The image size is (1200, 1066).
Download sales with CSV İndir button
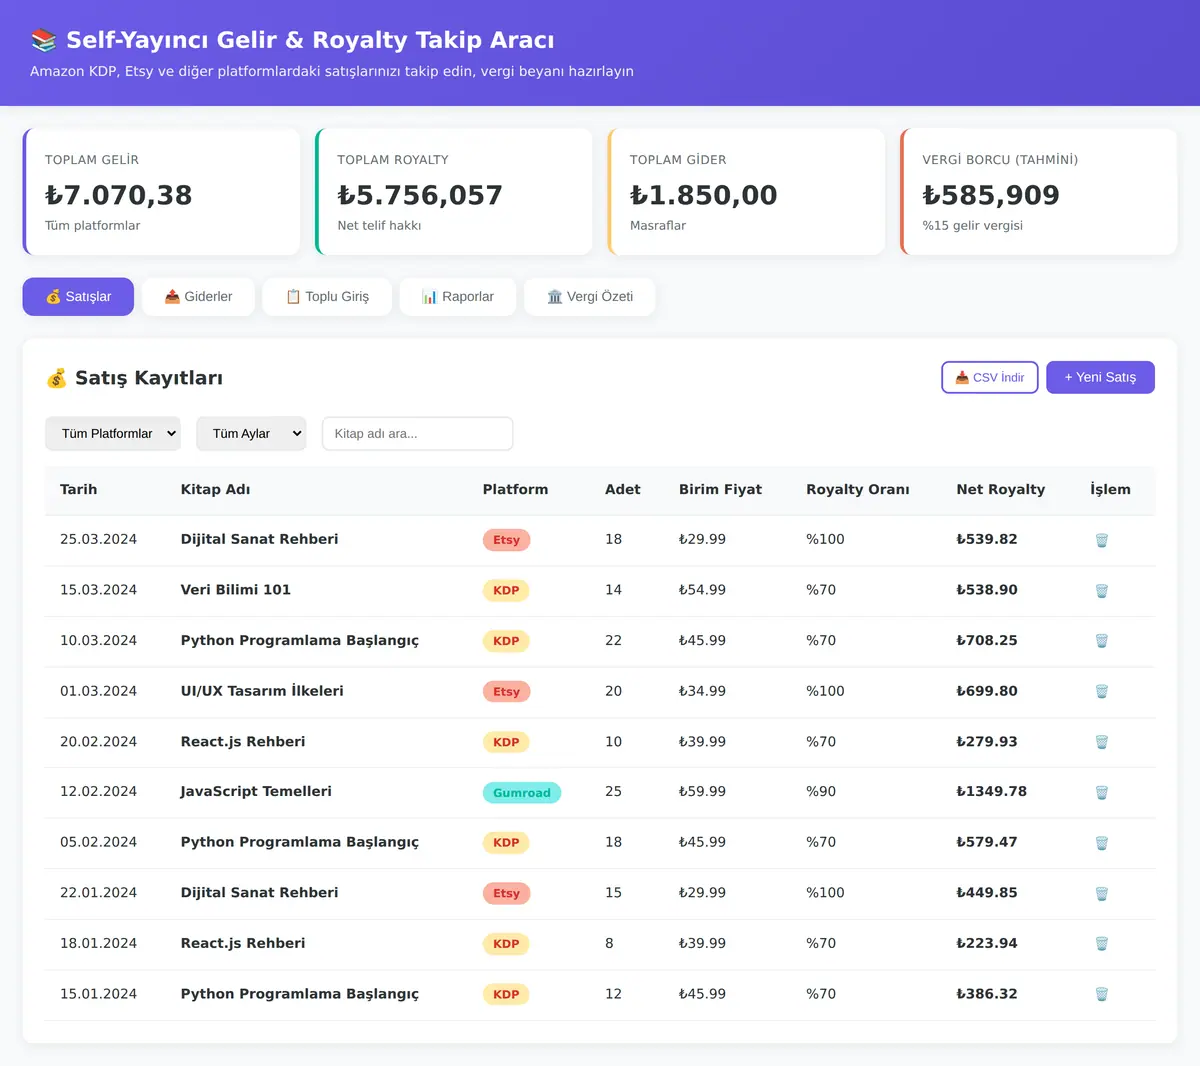(x=990, y=377)
